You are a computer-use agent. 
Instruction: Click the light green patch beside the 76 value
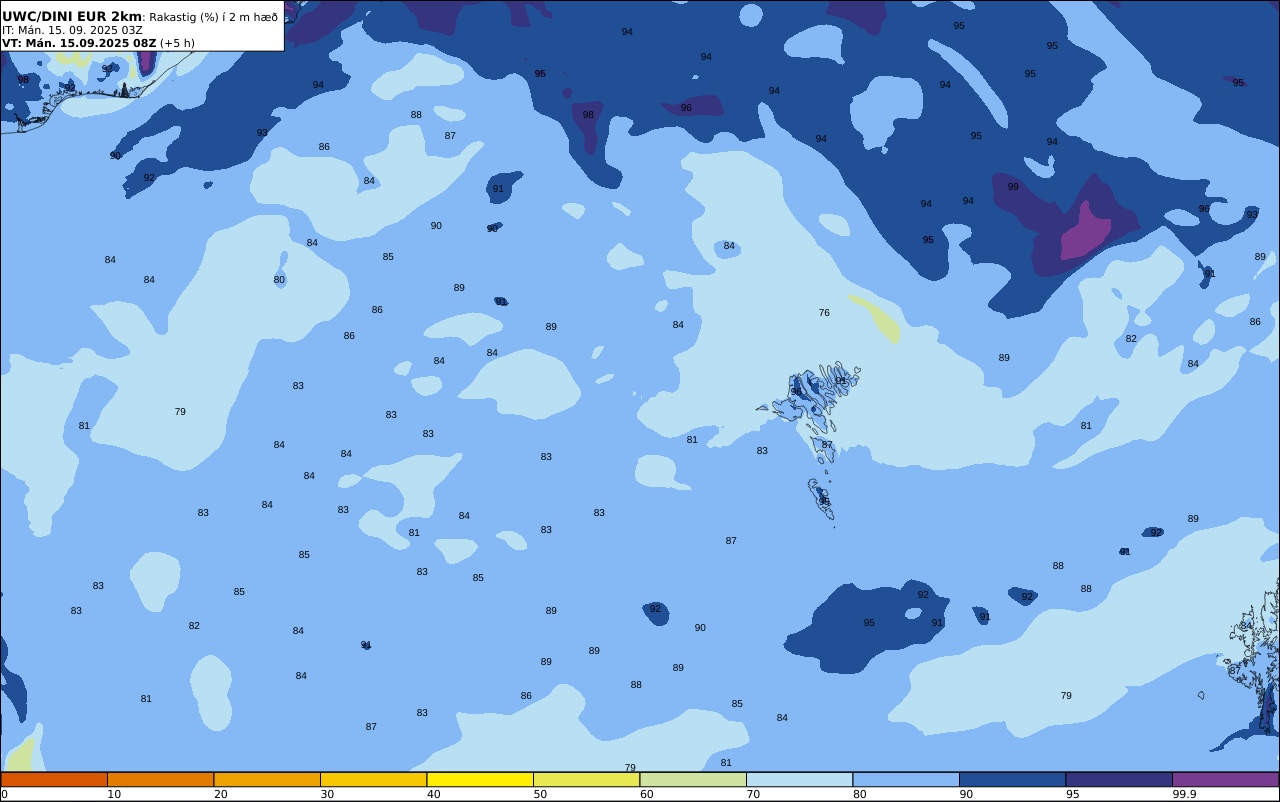[x=876, y=318]
